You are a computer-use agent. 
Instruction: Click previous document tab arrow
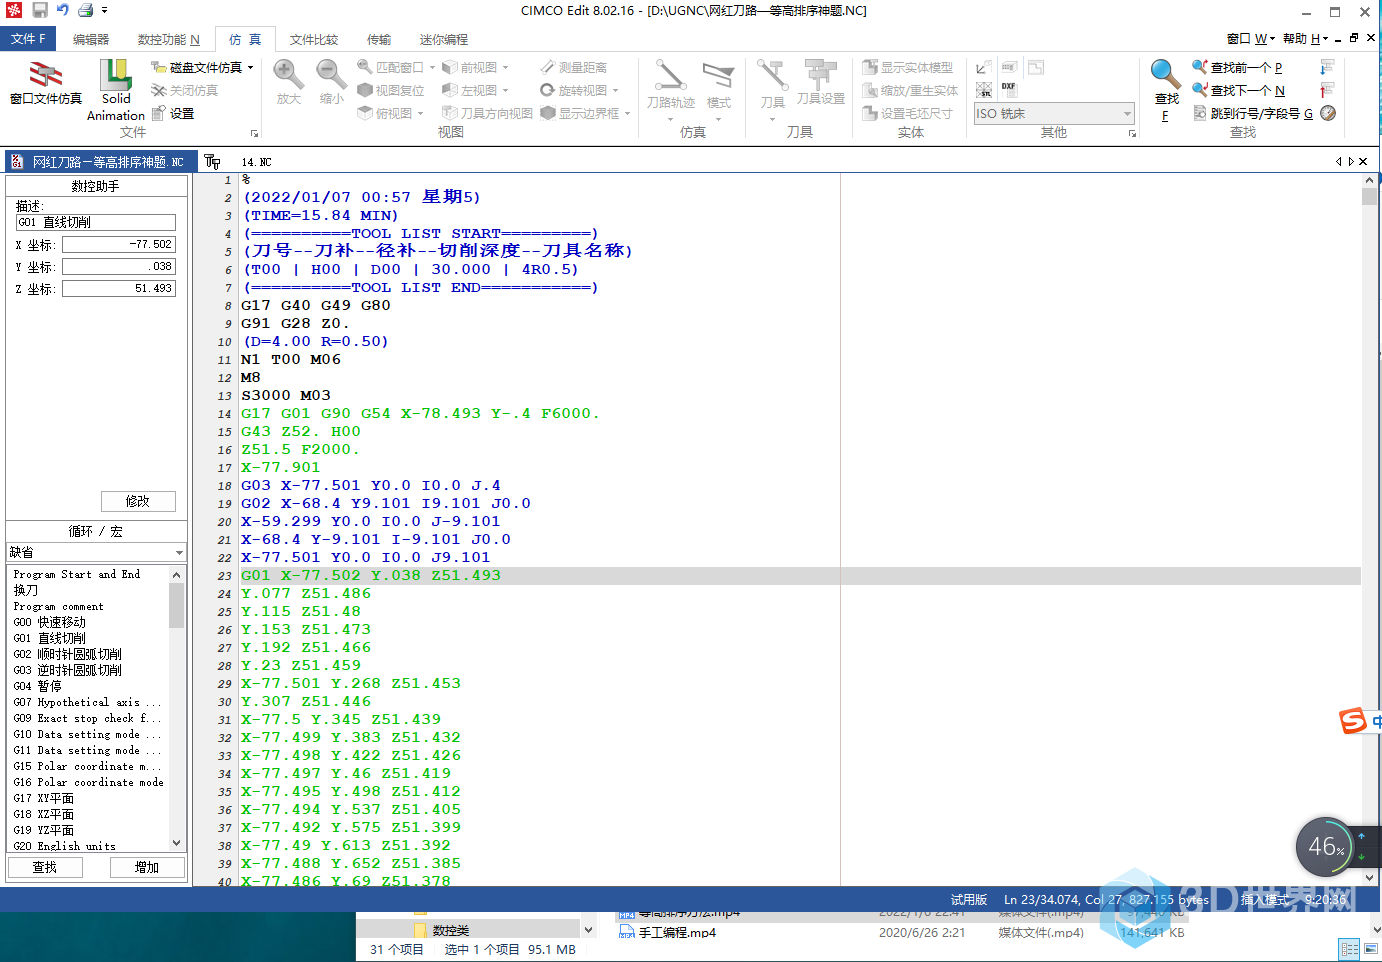(1339, 161)
